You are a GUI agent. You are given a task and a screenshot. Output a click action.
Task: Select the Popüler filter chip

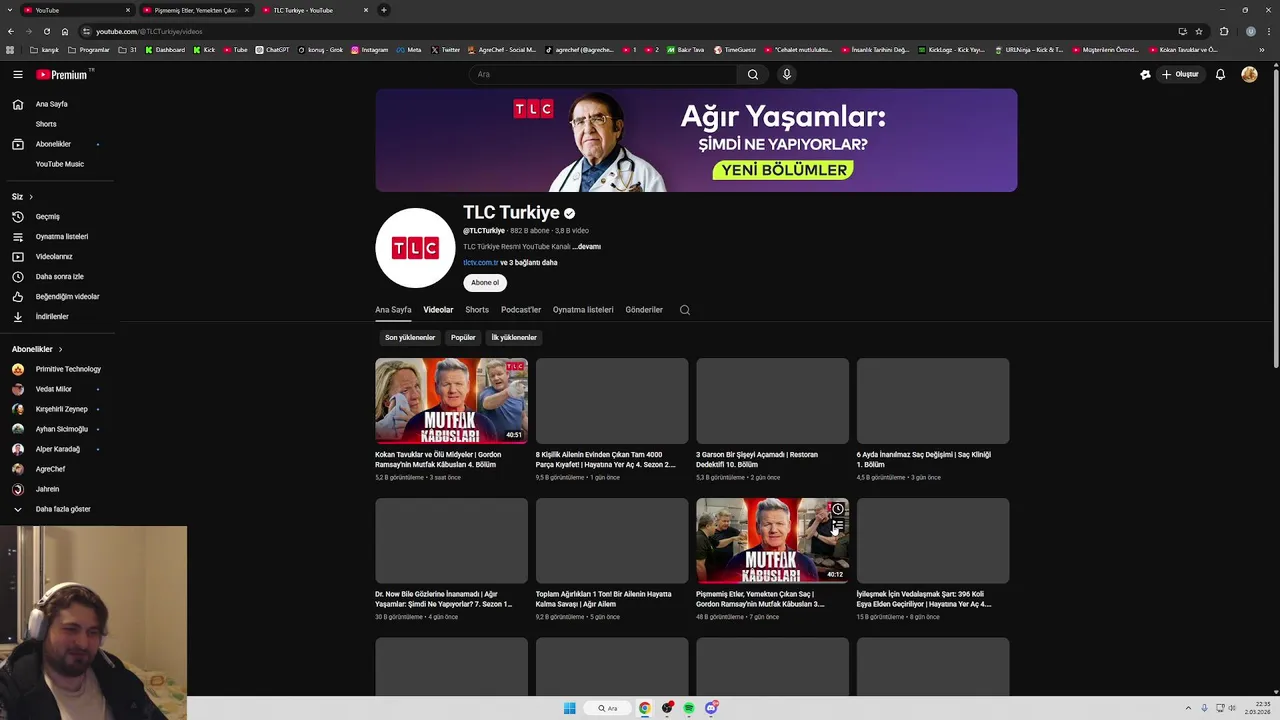[463, 338]
